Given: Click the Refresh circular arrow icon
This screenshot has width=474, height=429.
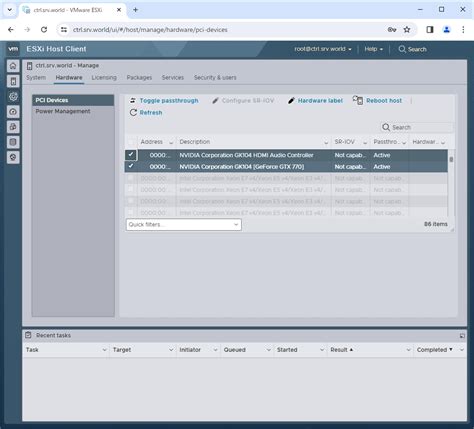Looking at the screenshot, I should coord(133,112).
